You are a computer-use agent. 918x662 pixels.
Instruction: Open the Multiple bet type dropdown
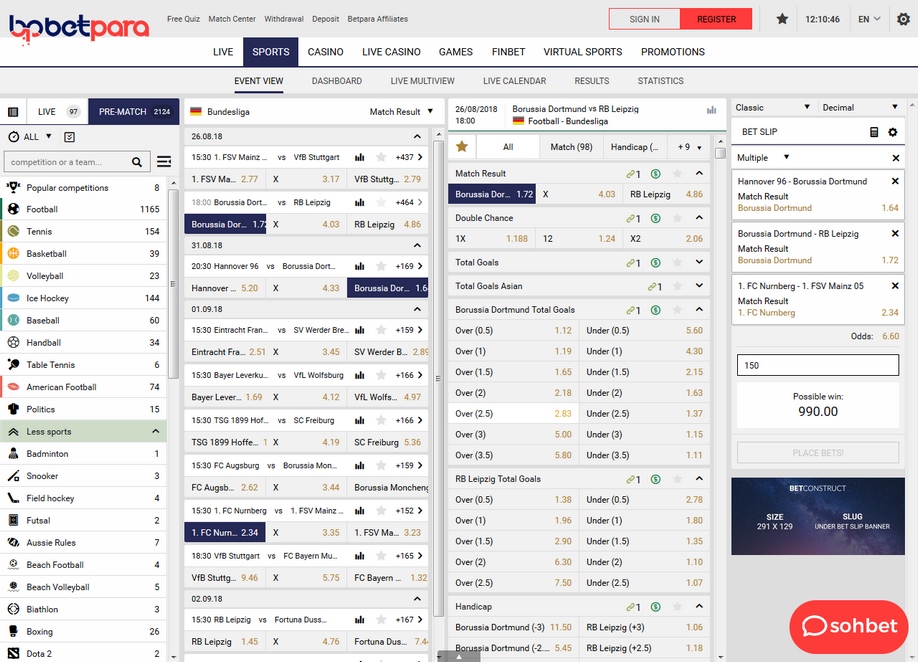tap(763, 158)
